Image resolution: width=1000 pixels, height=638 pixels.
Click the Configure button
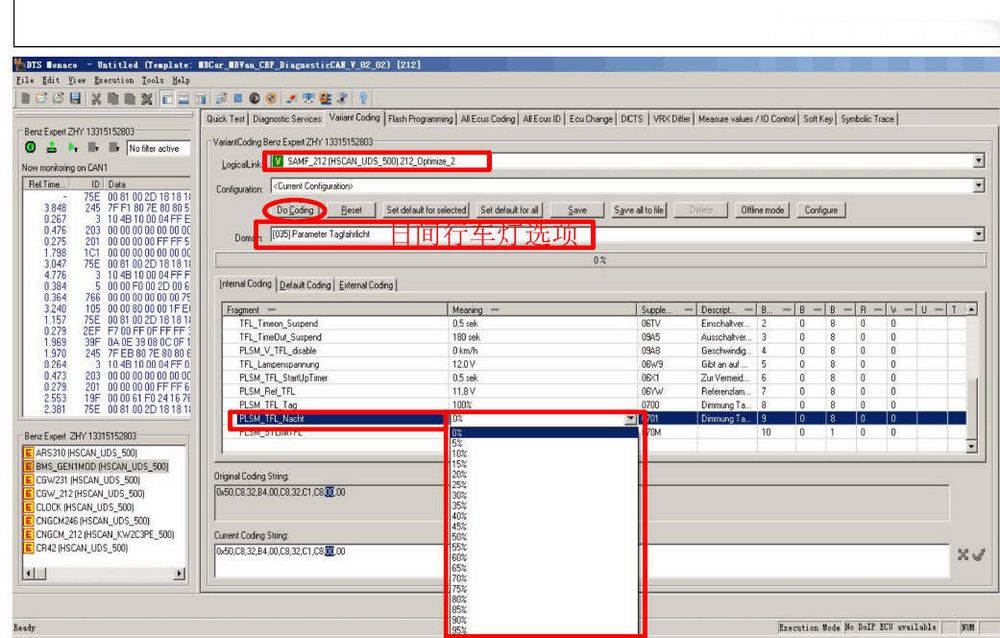point(821,210)
